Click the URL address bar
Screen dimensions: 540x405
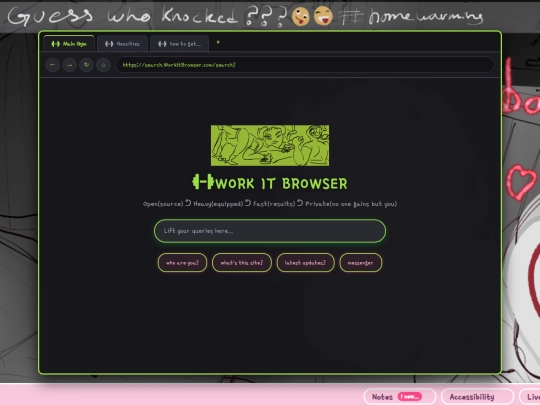tap(305, 65)
